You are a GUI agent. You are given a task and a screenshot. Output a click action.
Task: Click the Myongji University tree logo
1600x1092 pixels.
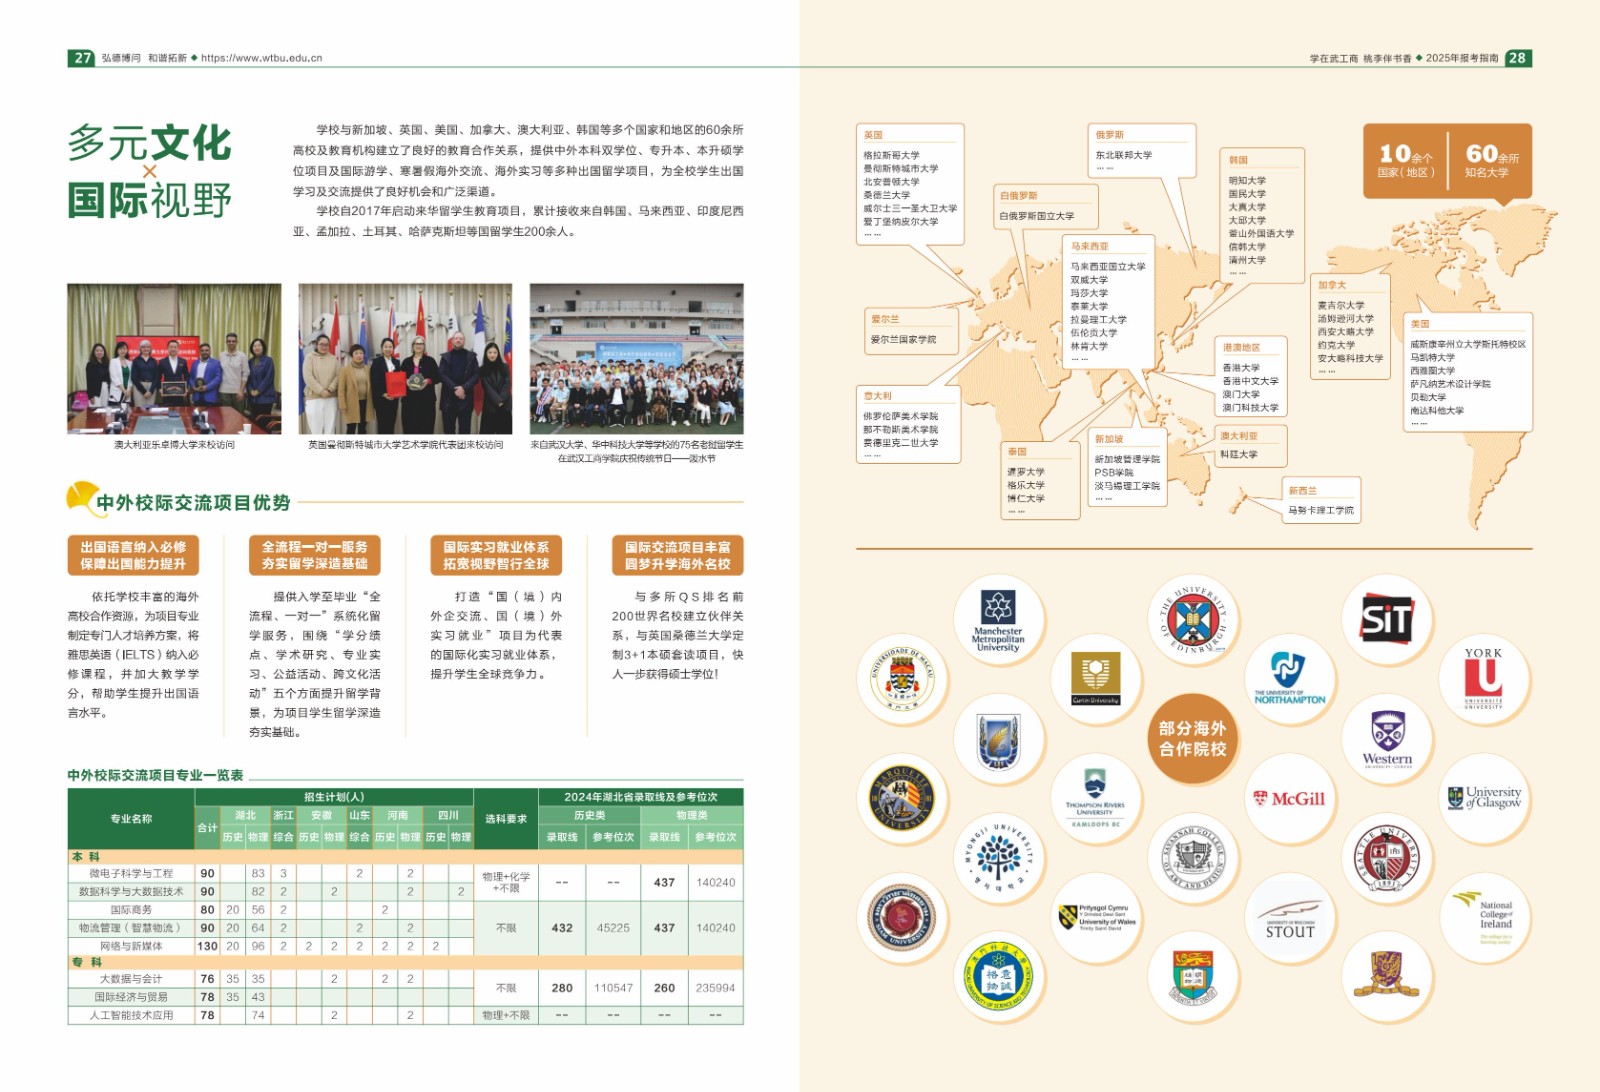[998, 857]
